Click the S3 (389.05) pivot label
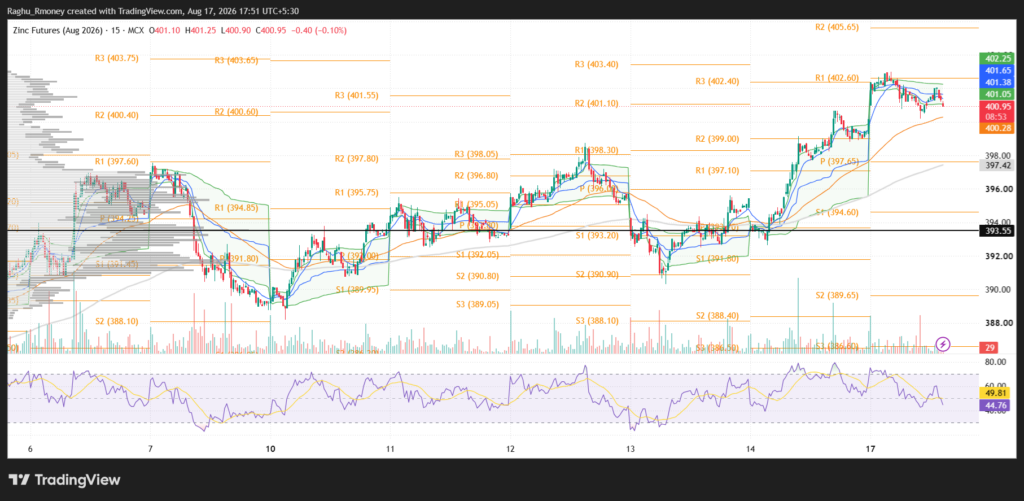The width and height of the screenshot is (1024, 501). (x=477, y=304)
